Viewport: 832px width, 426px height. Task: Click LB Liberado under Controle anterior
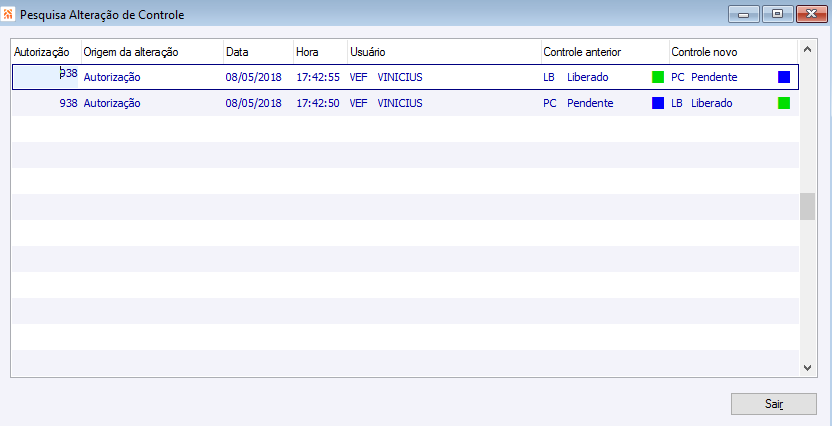(x=576, y=77)
